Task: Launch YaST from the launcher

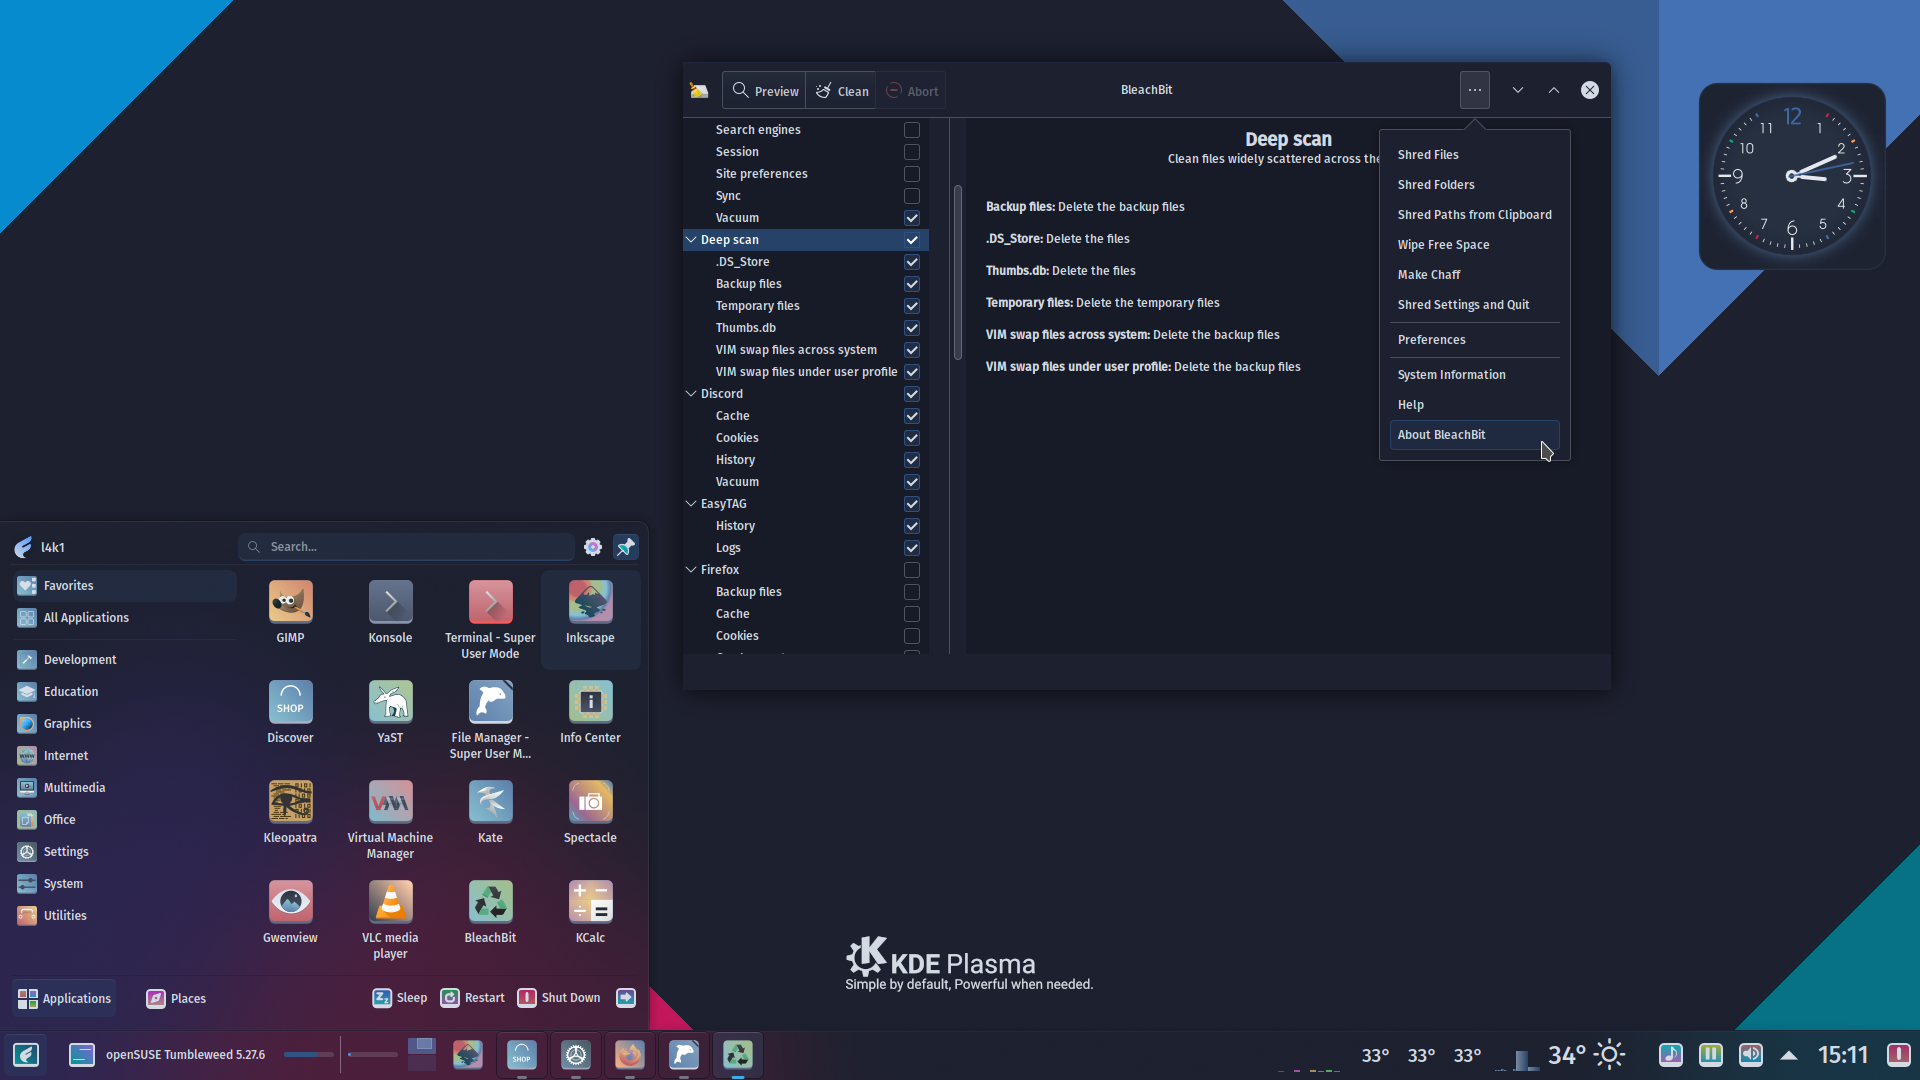Action: tap(390, 712)
